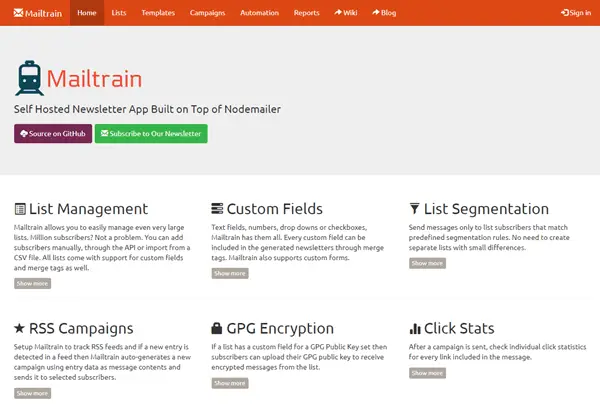Click paragraph starting 'Send messages only to list'
This screenshot has height=408, width=600.
(x=489, y=237)
